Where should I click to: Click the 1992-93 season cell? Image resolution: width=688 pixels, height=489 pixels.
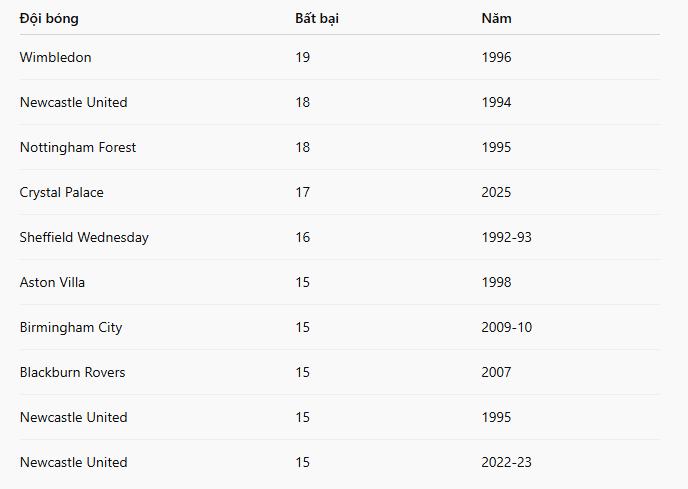point(506,237)
